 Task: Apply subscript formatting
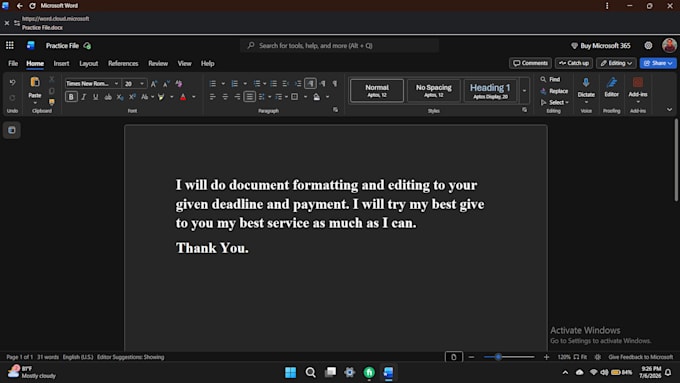120,97
